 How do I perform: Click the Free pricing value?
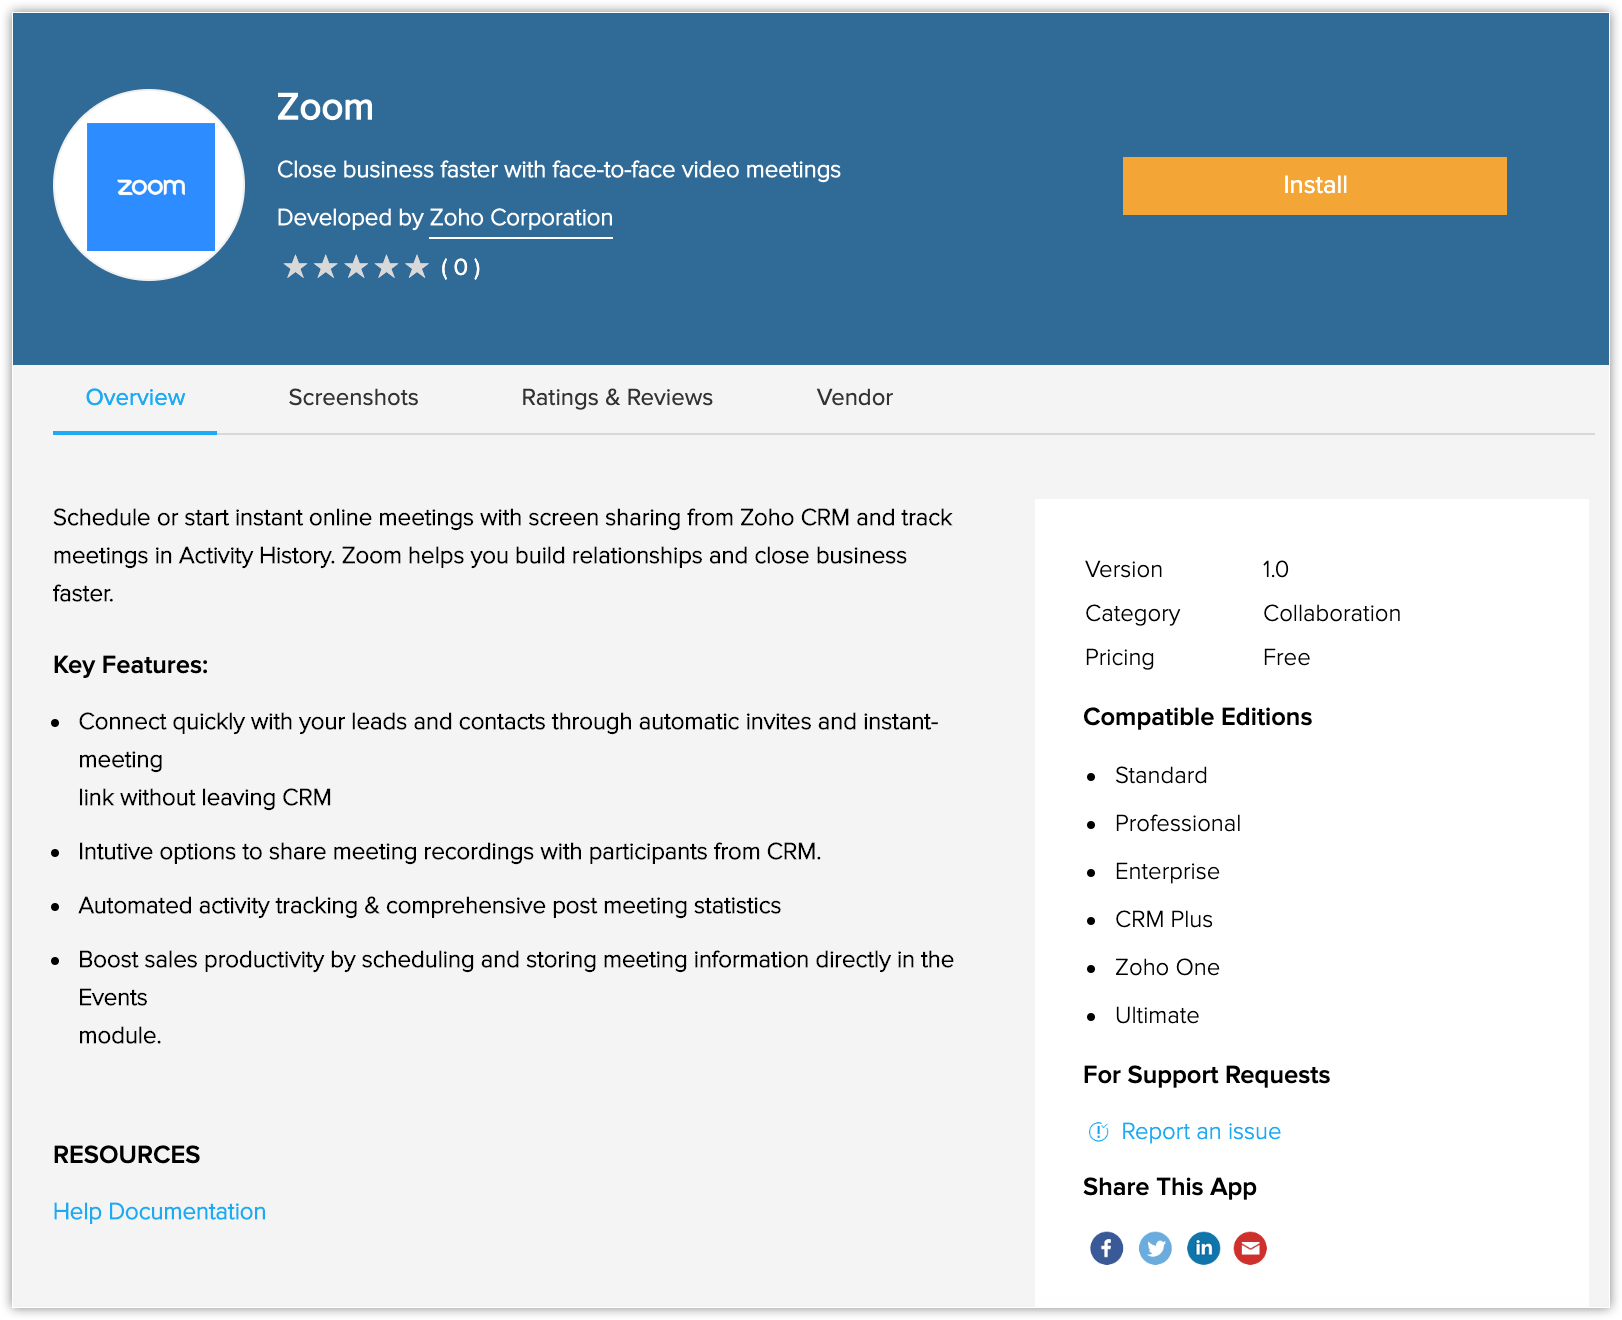point(1286,658)
